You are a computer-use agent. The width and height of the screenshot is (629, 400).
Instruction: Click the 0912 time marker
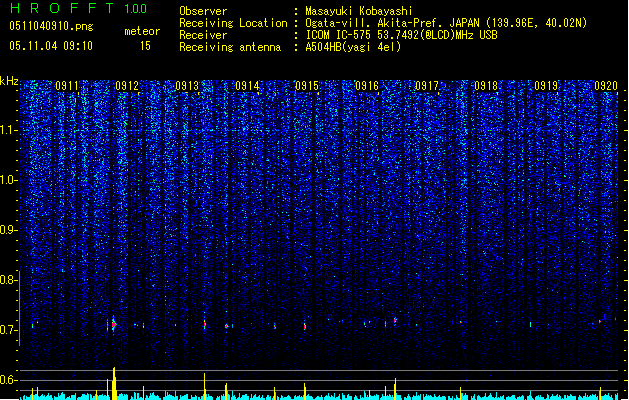pyautogui.click(x=127, y=86)
